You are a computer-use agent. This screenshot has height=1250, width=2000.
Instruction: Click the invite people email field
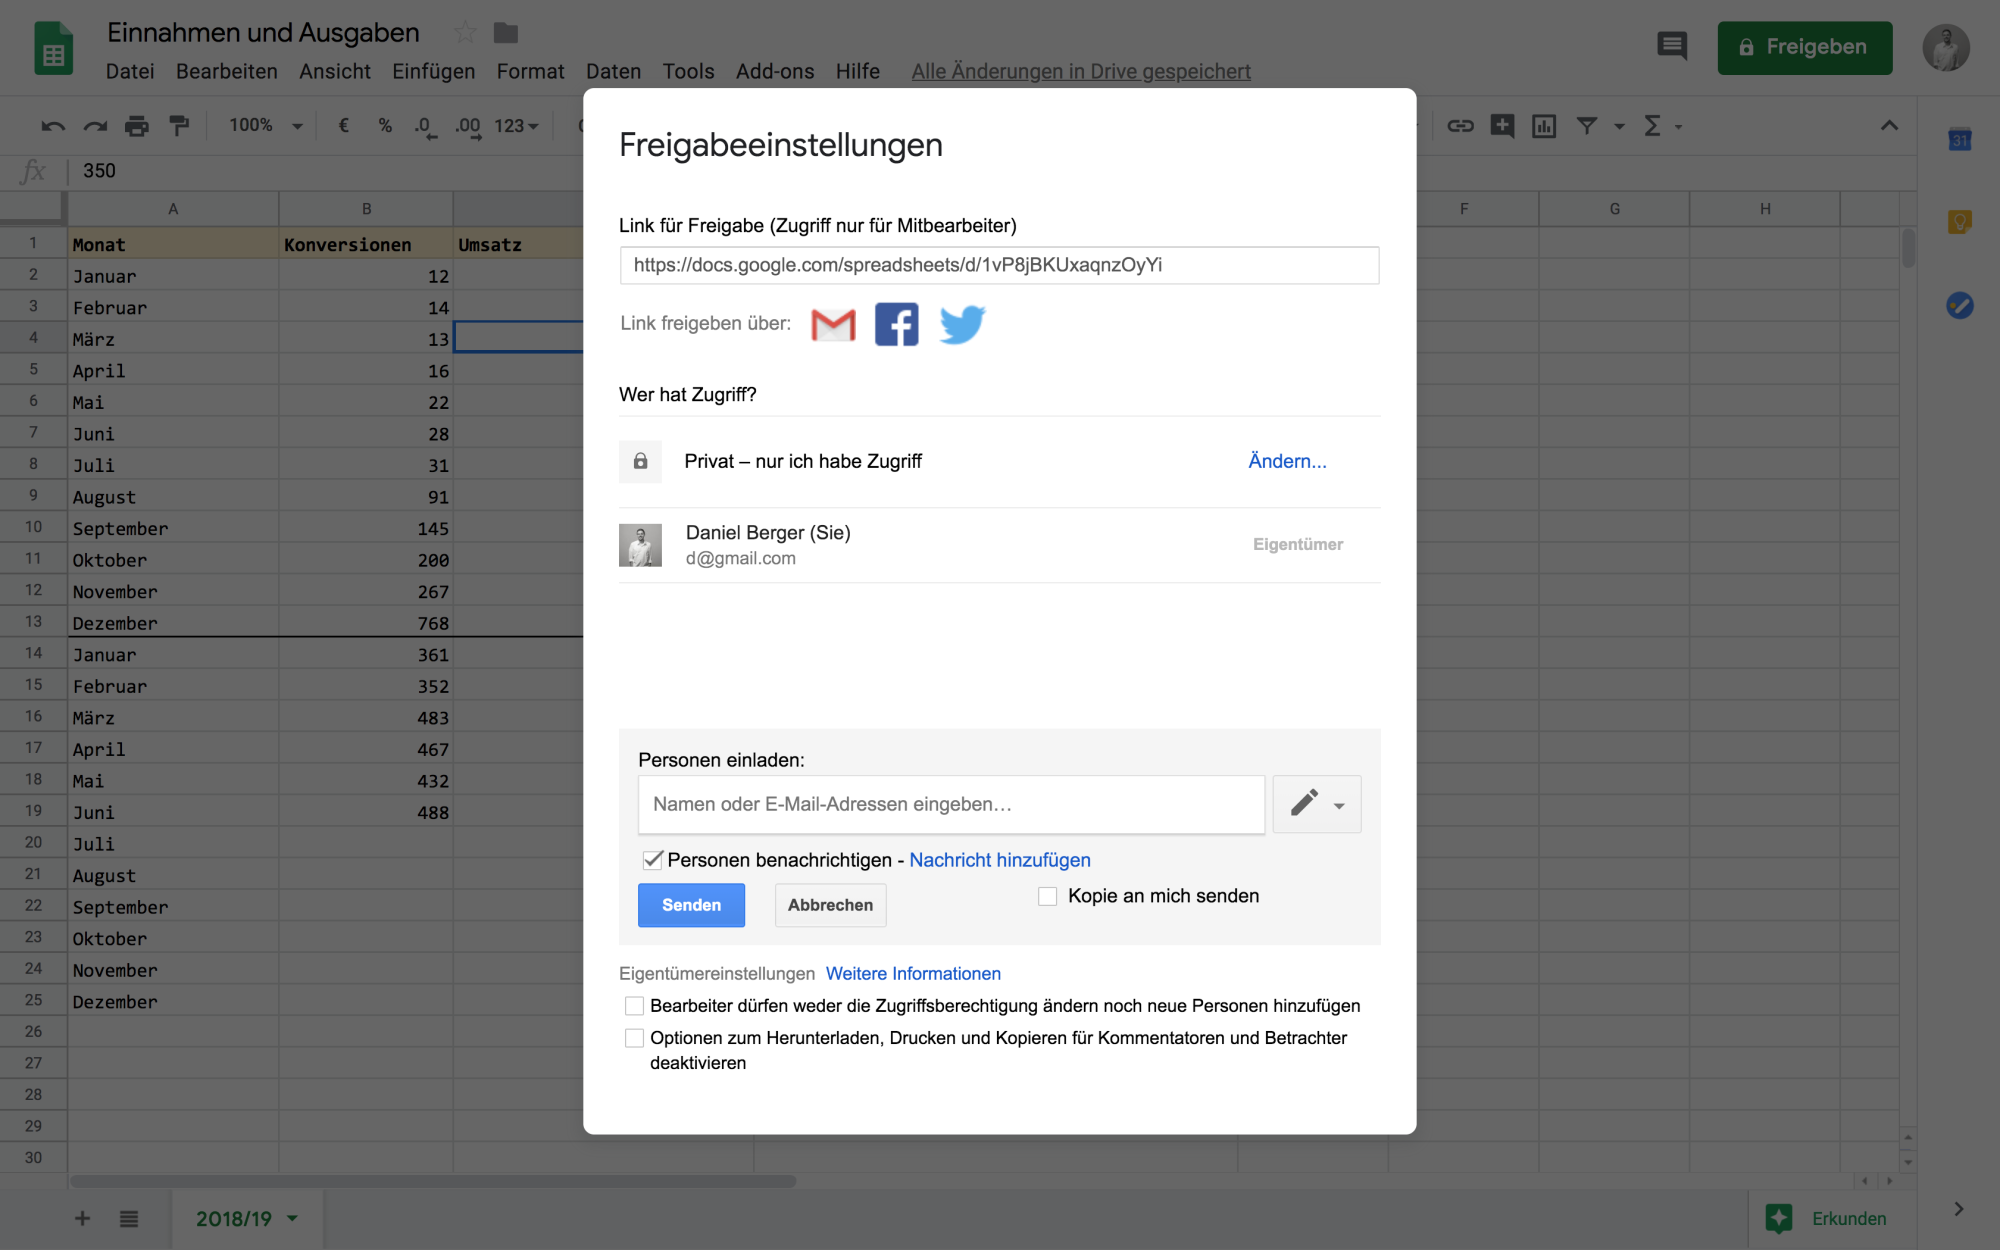click(x=951, y=804)
